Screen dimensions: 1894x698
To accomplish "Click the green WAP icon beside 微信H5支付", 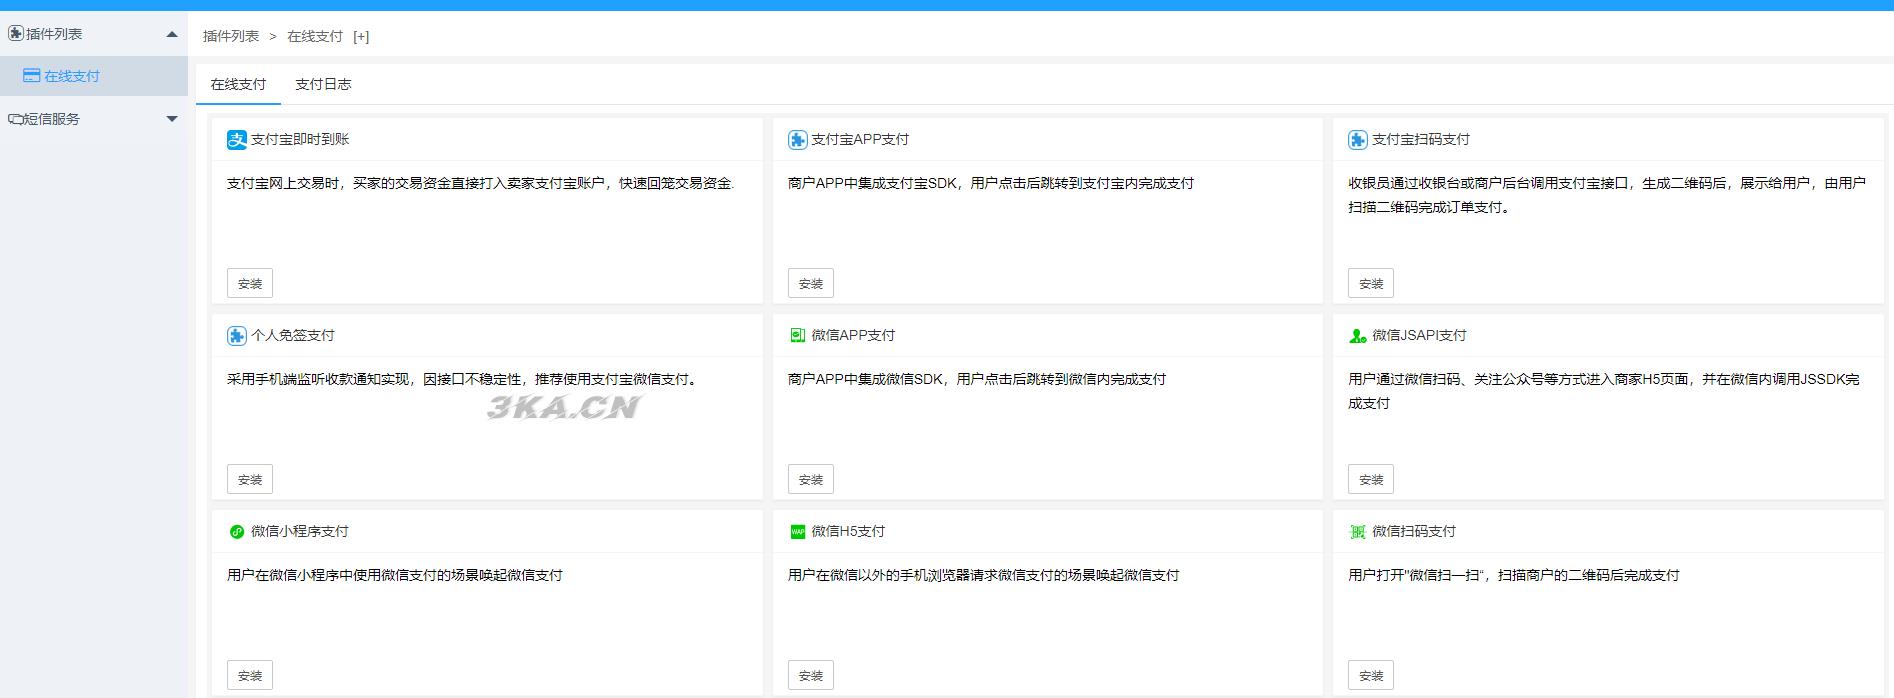I will pyautogui.click(x=797, y=532).
